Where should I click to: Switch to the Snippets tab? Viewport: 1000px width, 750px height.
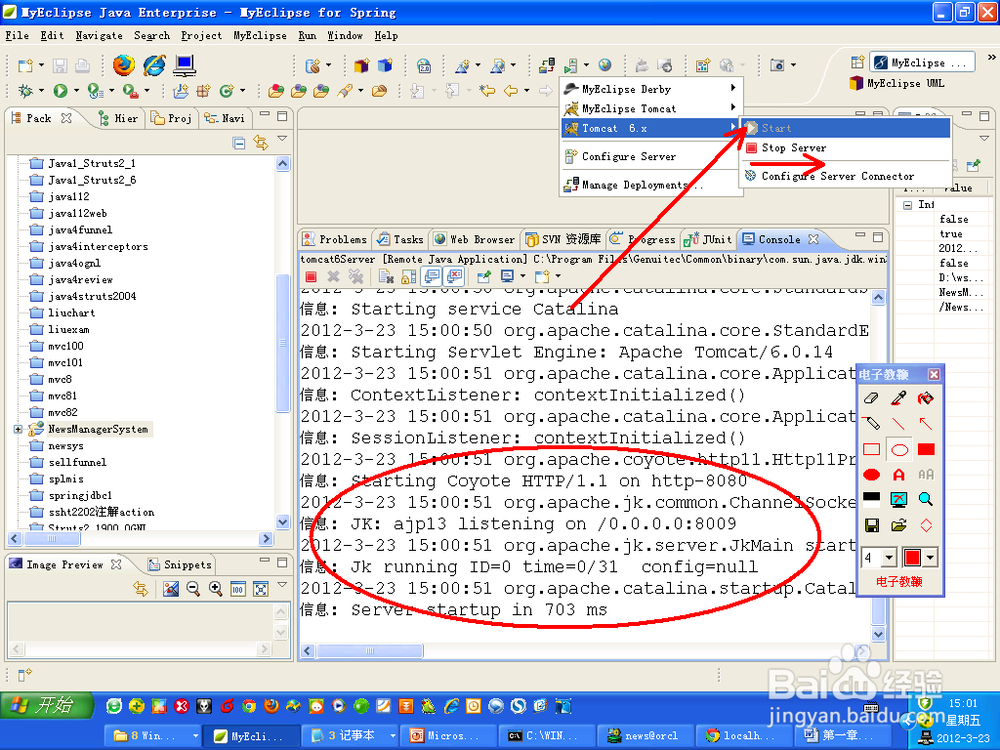(x=180, y=564)
